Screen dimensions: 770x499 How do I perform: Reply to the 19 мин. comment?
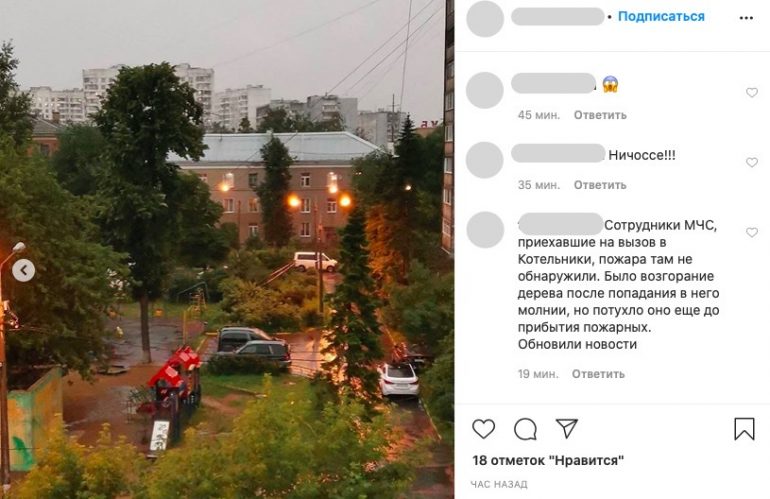click(x=598, y=374)
